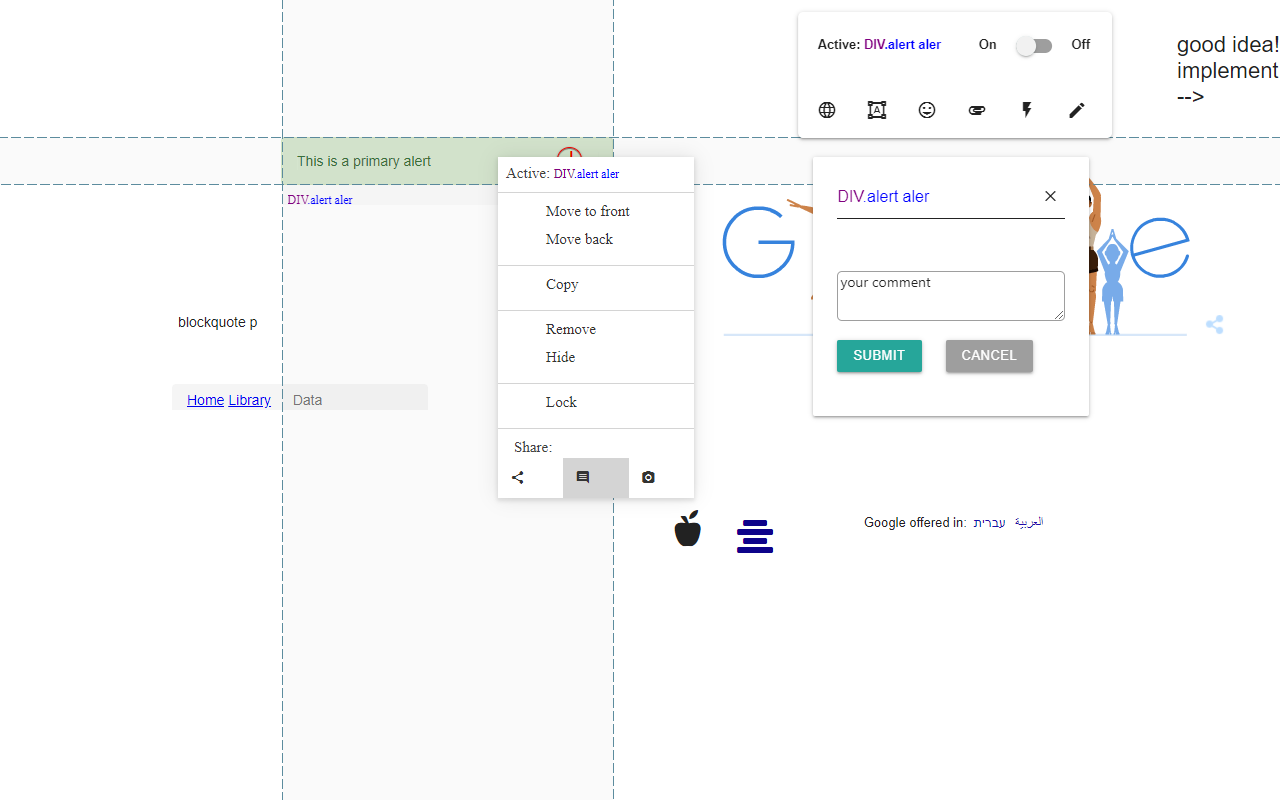Viewport: 1280px width, 800px height.
Task: Click the 'your comment' text area
Action: coord(950,296)
